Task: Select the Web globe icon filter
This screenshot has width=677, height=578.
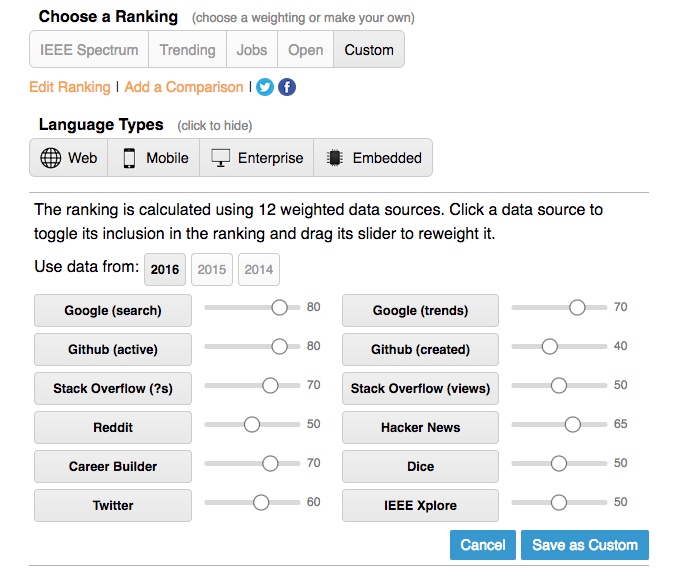Action: [51, 158]
